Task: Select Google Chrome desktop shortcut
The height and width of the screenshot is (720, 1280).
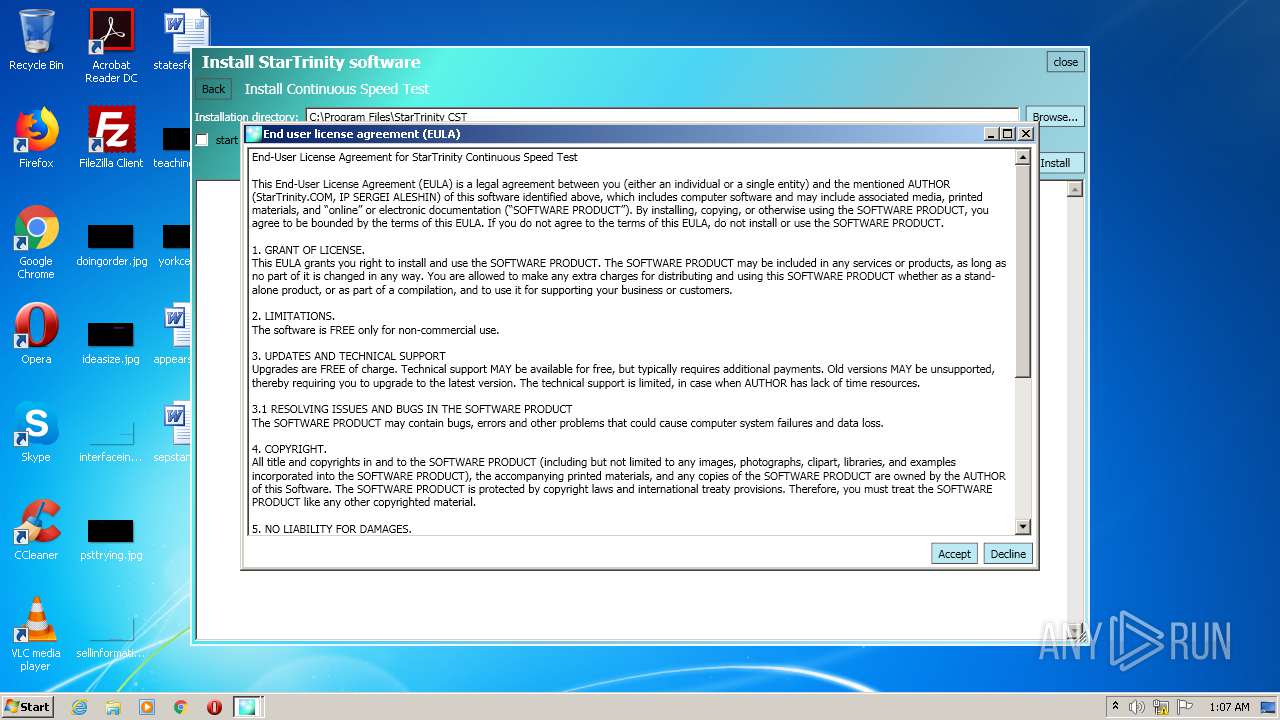Action: click(x=36, y=242)
